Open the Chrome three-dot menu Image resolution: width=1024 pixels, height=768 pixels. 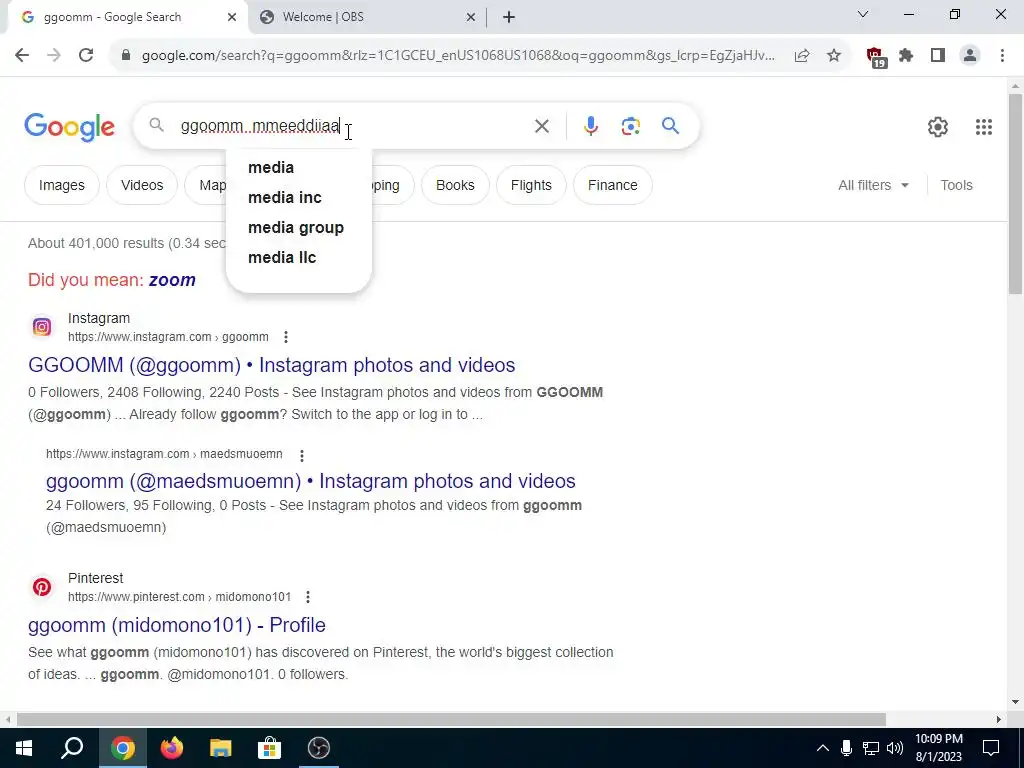tap(1002, 56)
